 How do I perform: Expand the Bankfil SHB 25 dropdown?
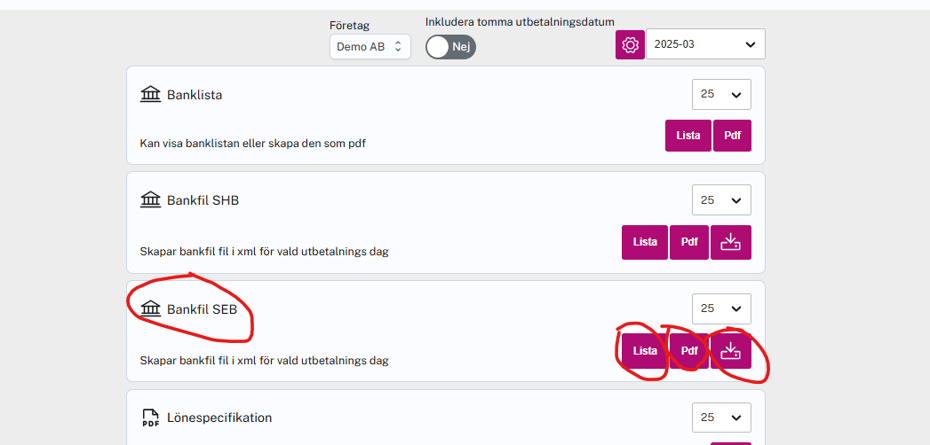click(x=721, y=200)
